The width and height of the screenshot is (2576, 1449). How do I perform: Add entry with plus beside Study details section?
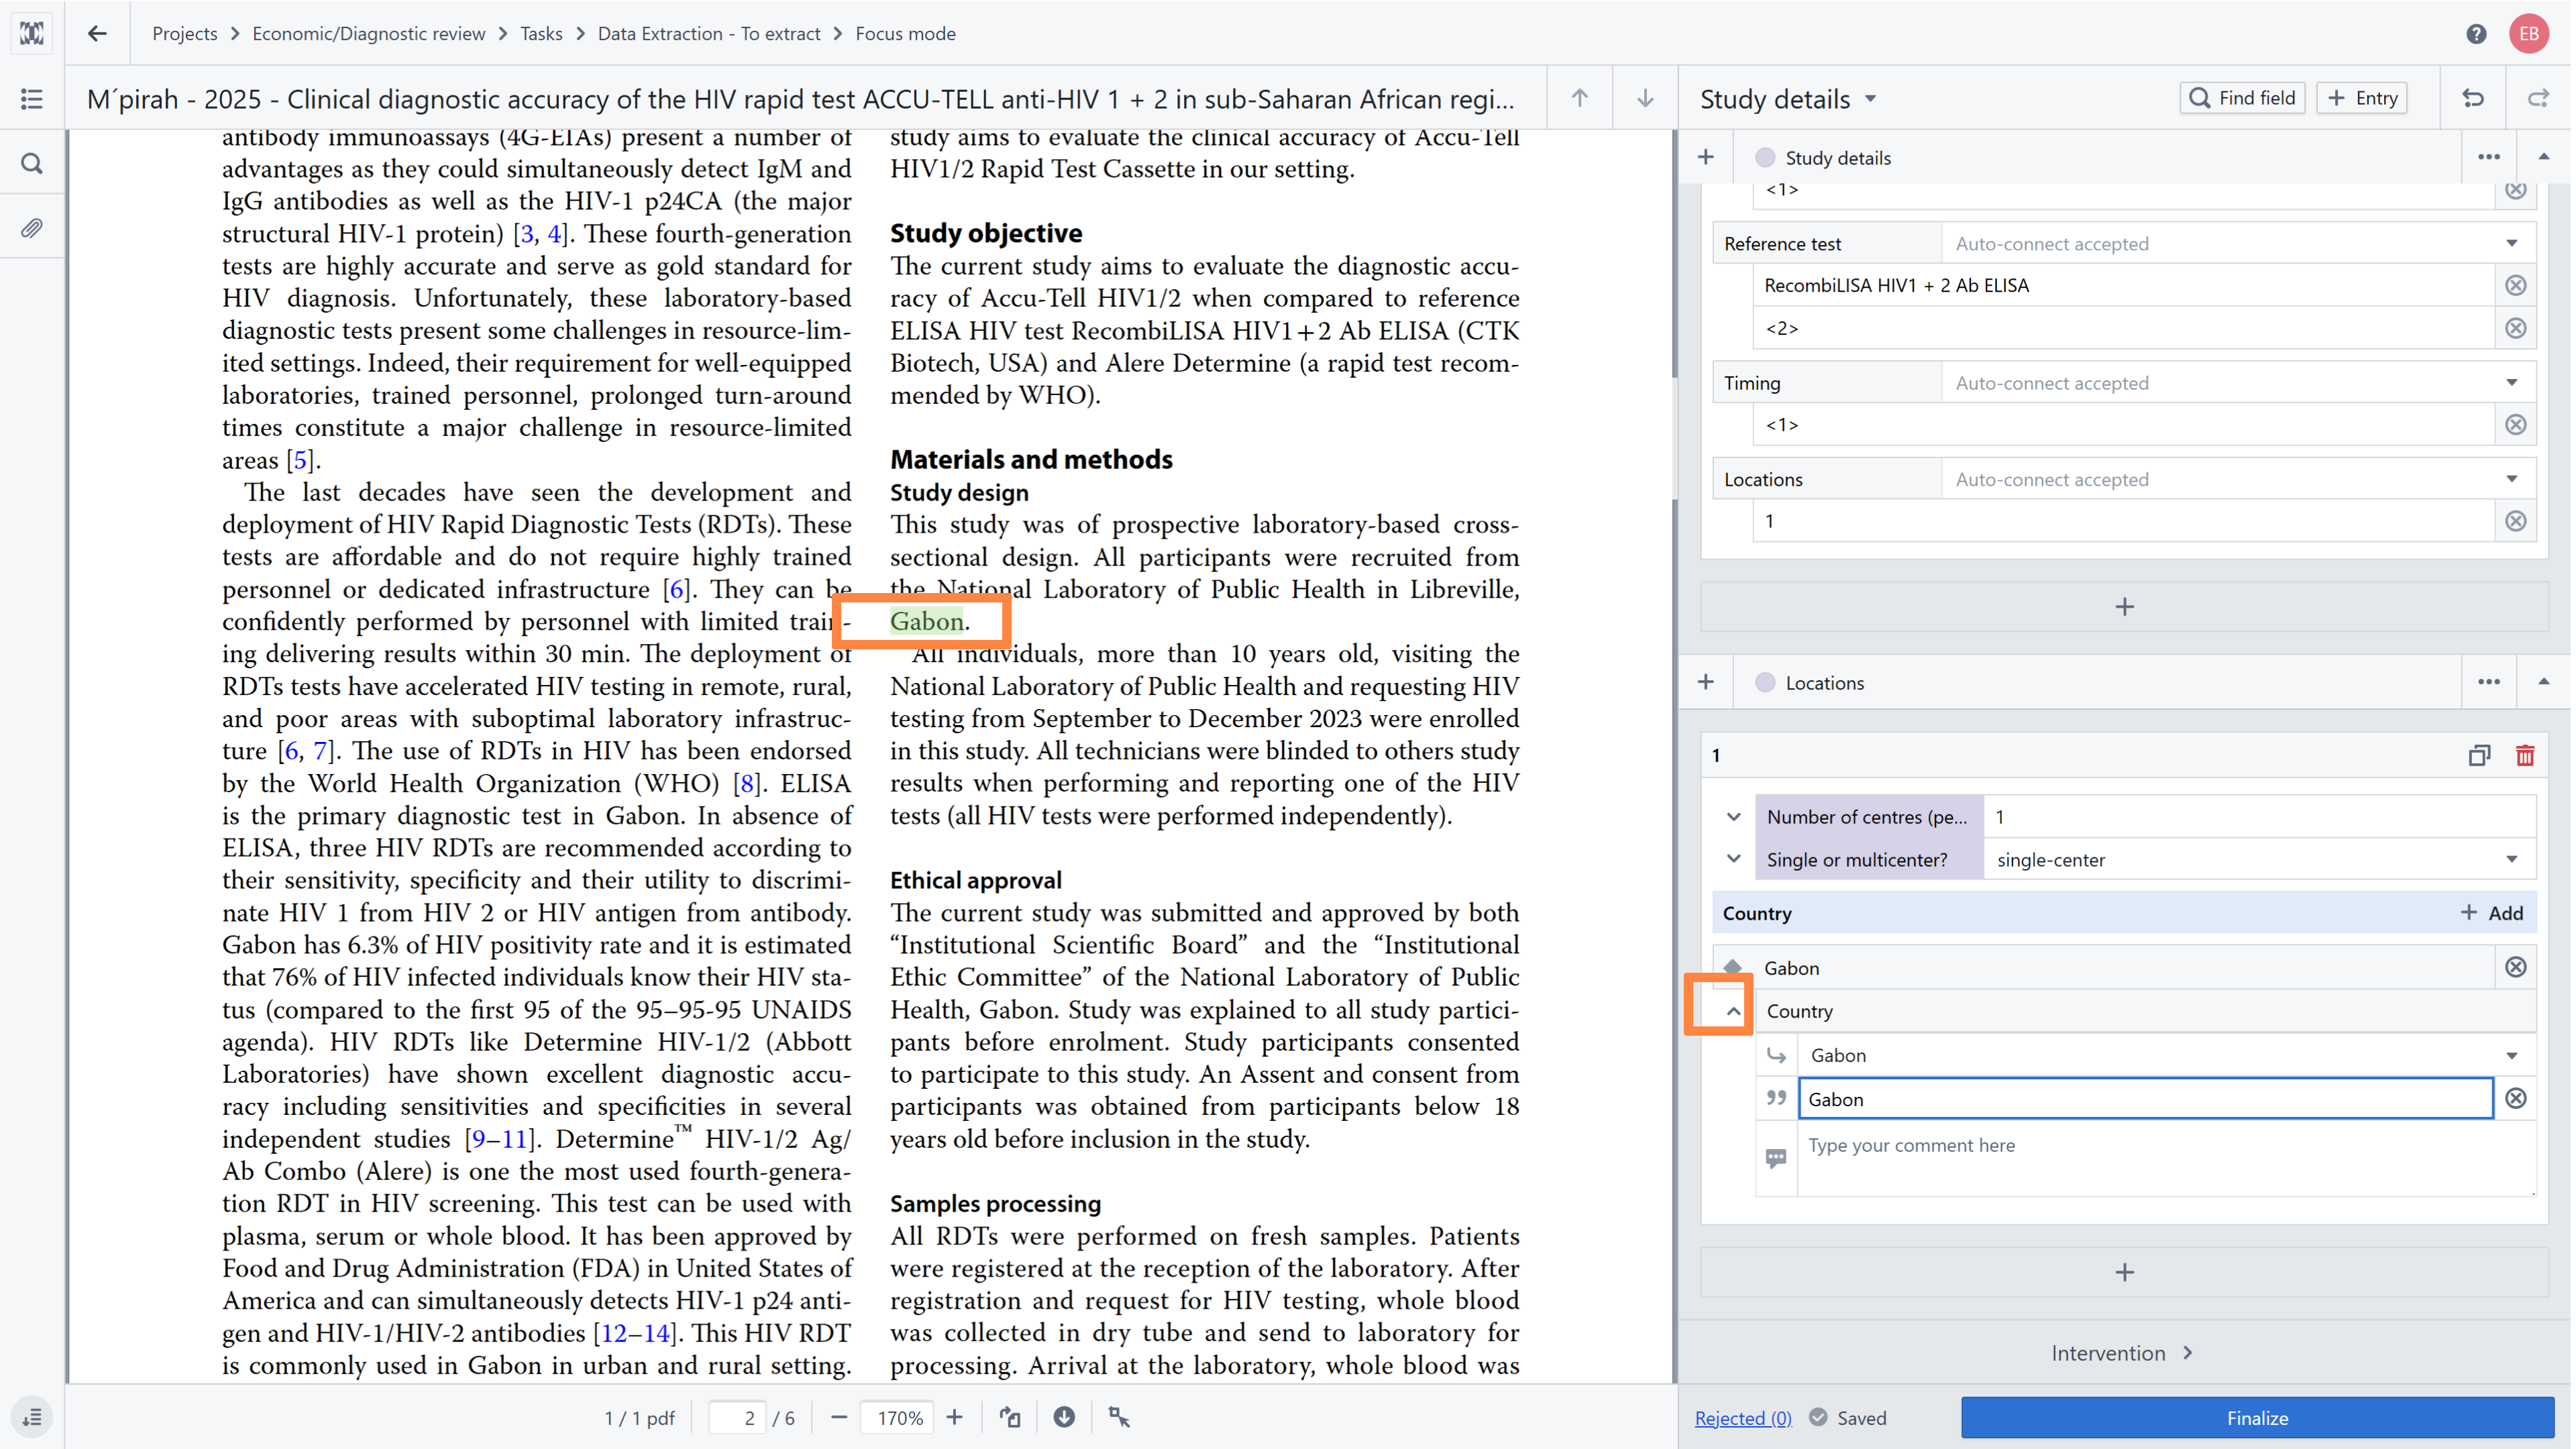coord(1706,157)
